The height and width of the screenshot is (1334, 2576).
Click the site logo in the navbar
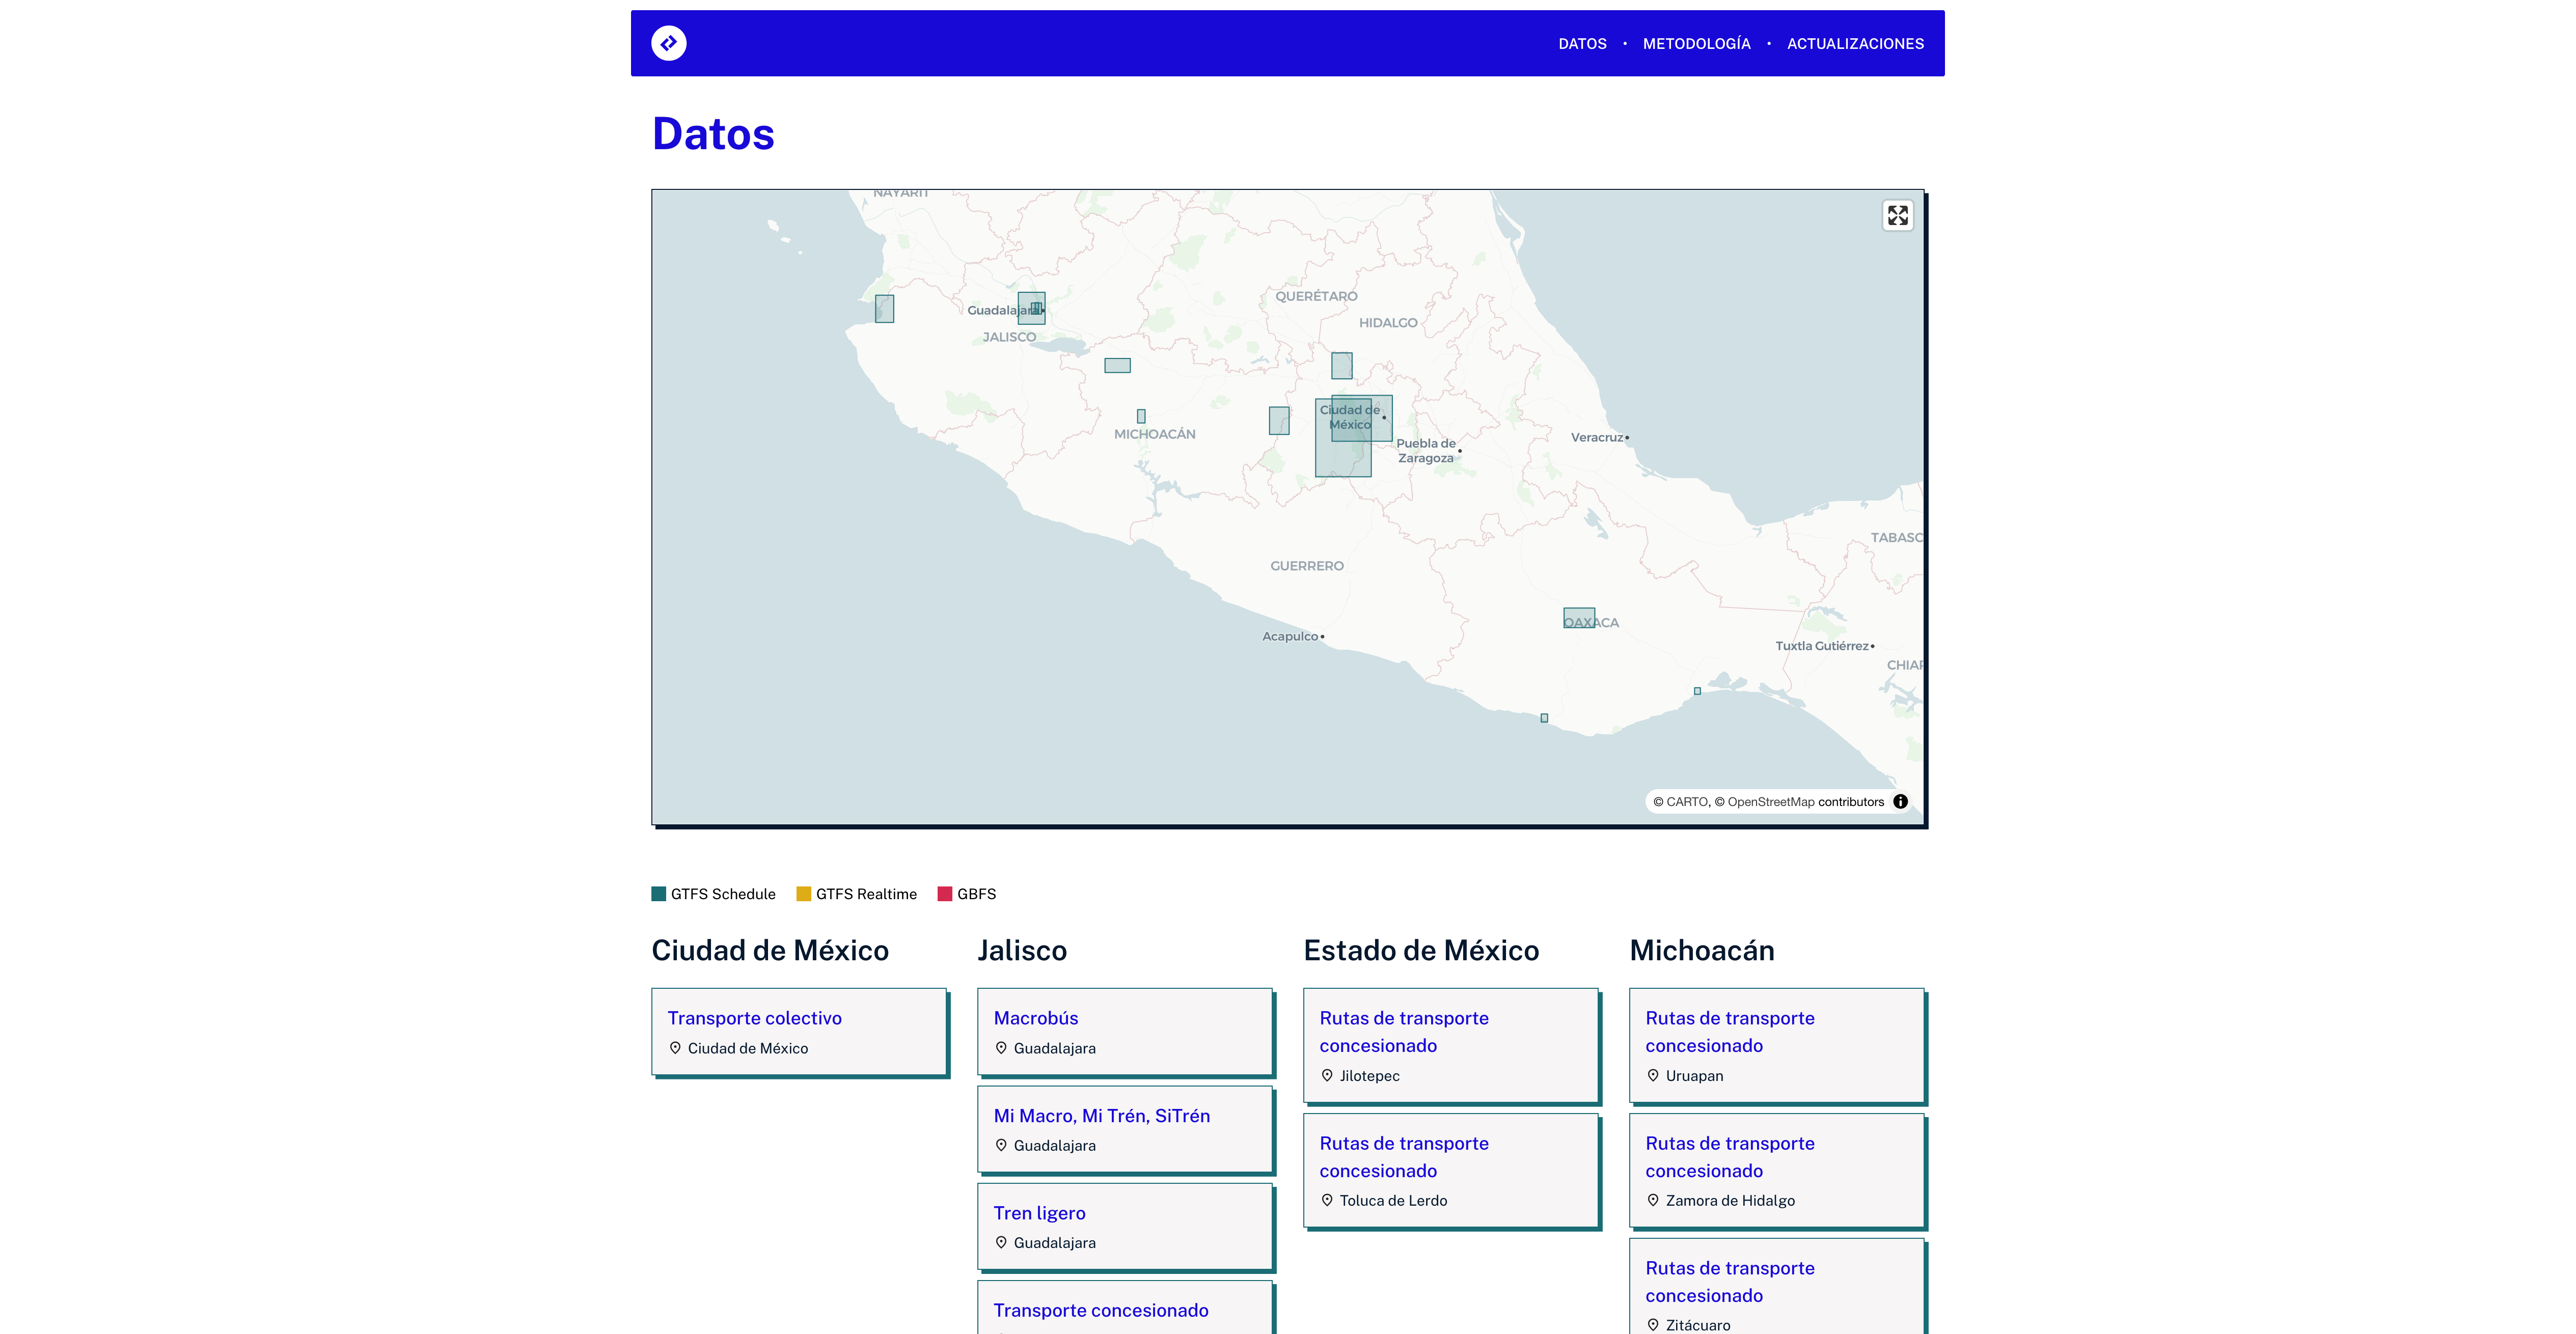tap(670, 42)
